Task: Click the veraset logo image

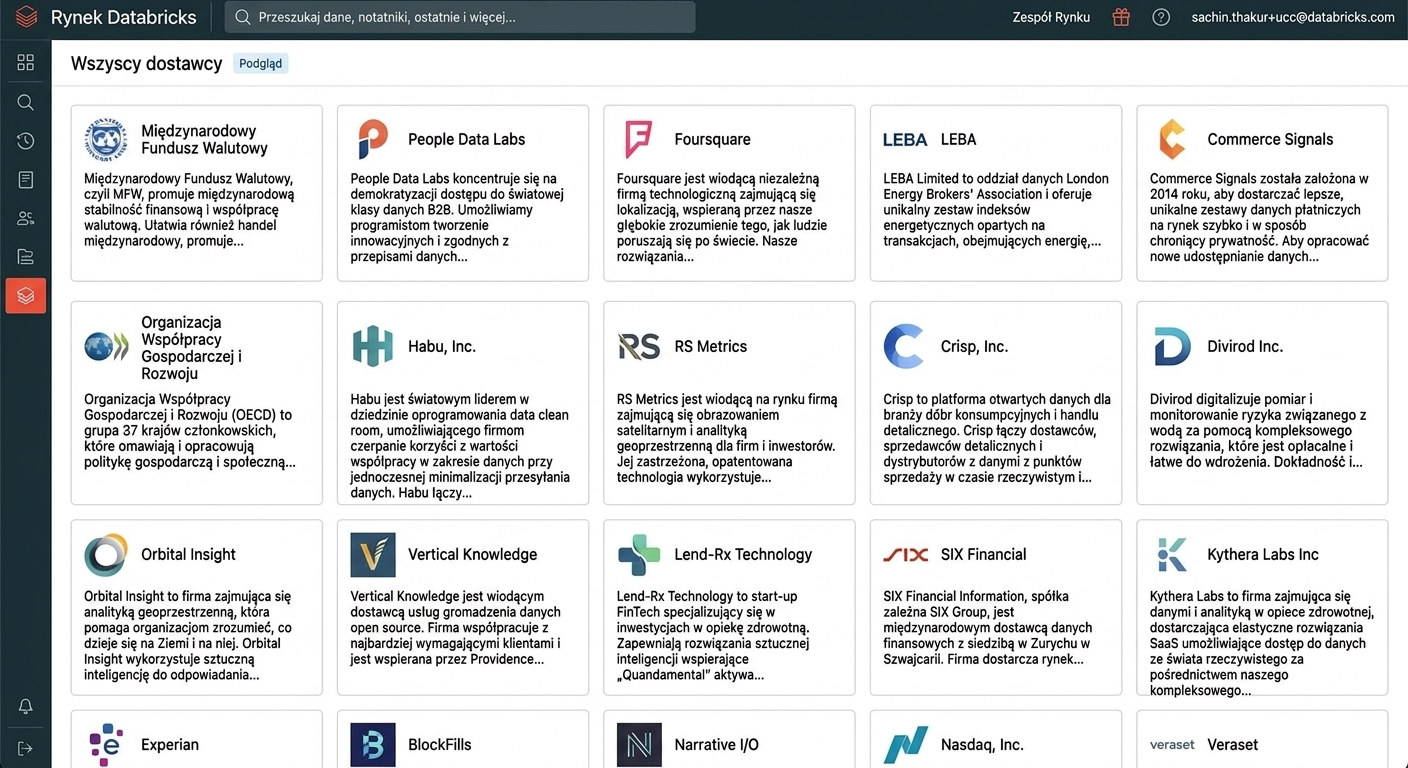Action: [1172, 744]
